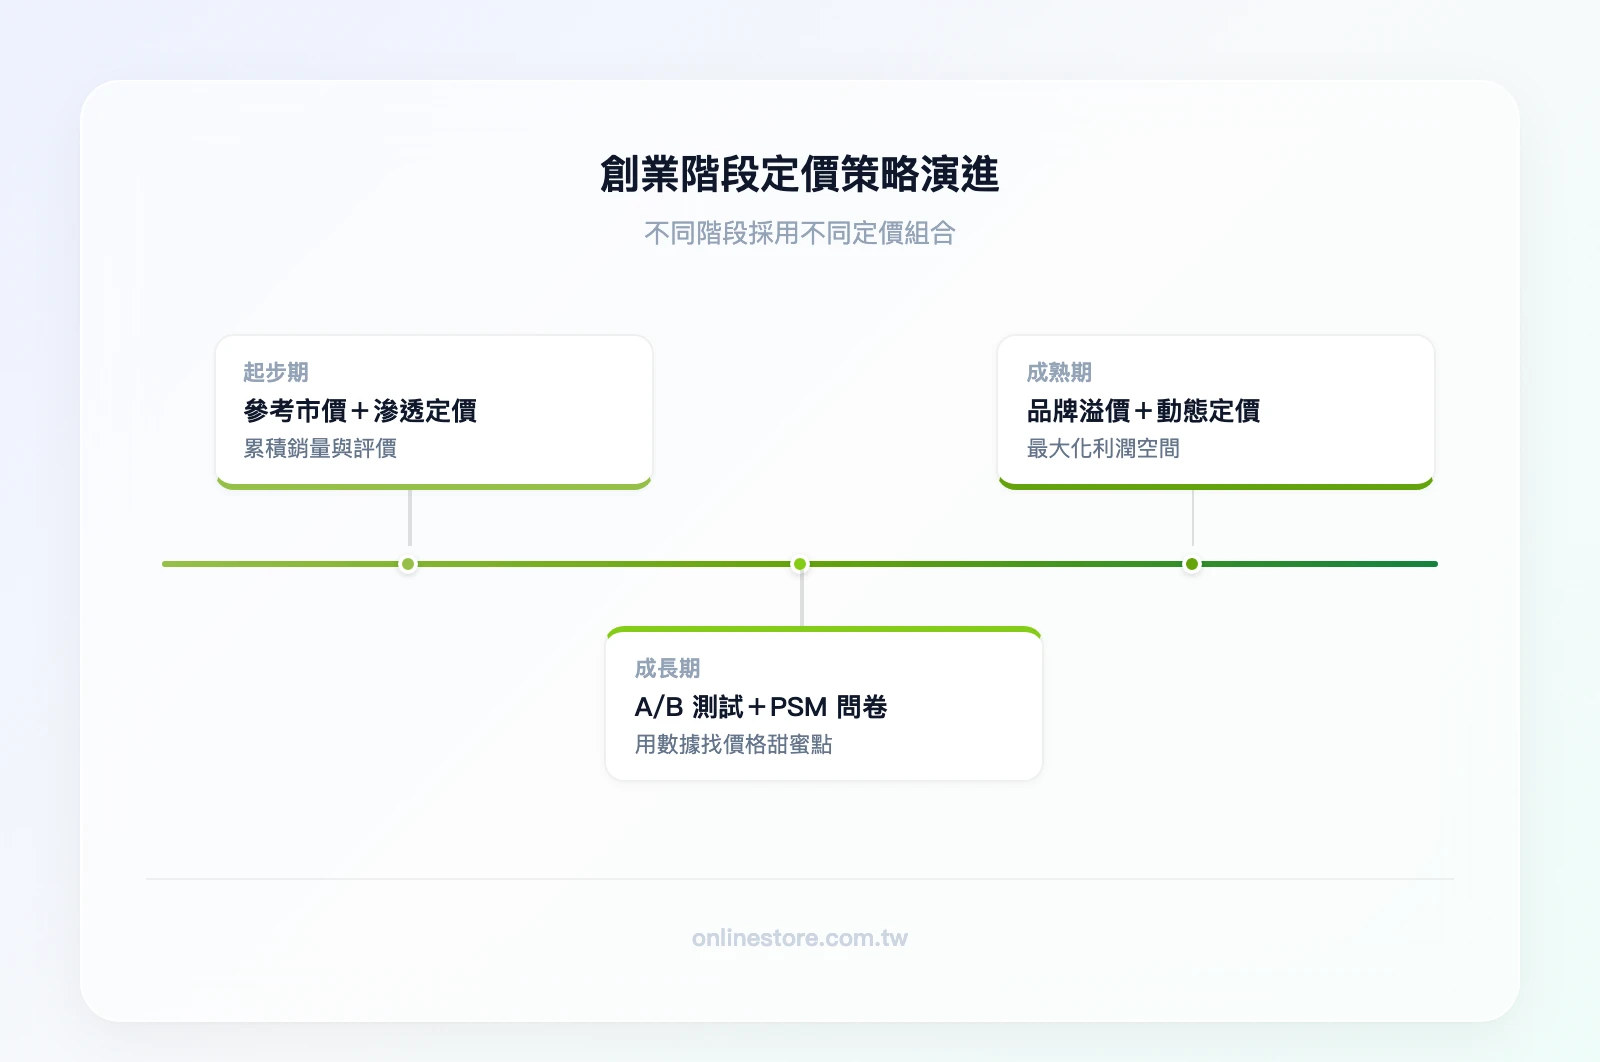
Task: Expand the A/B 測試＋PSM 問卷 details
Action: point(763,706)
